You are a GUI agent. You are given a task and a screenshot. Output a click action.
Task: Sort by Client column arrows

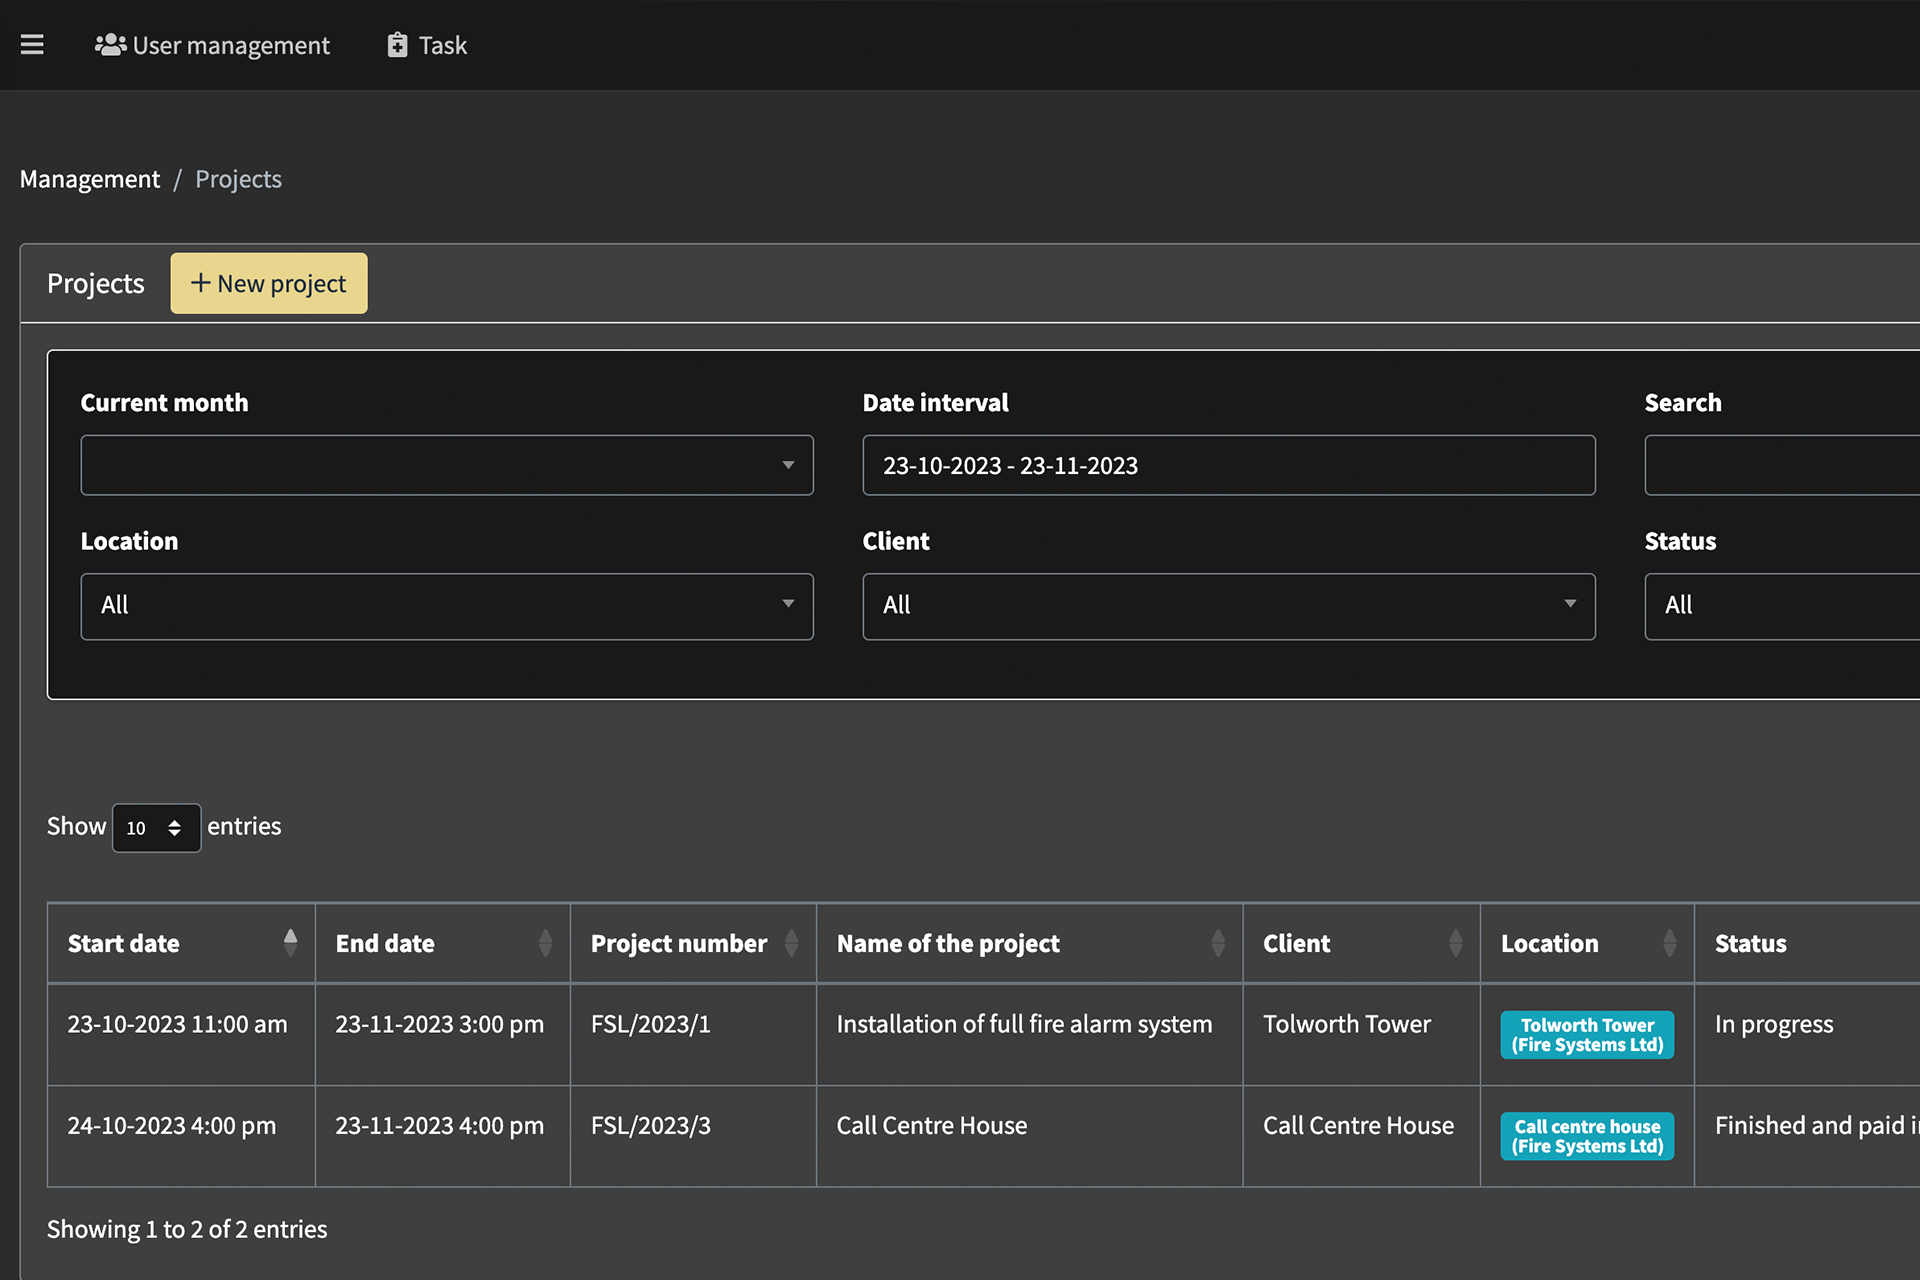tap(1455, 943)
